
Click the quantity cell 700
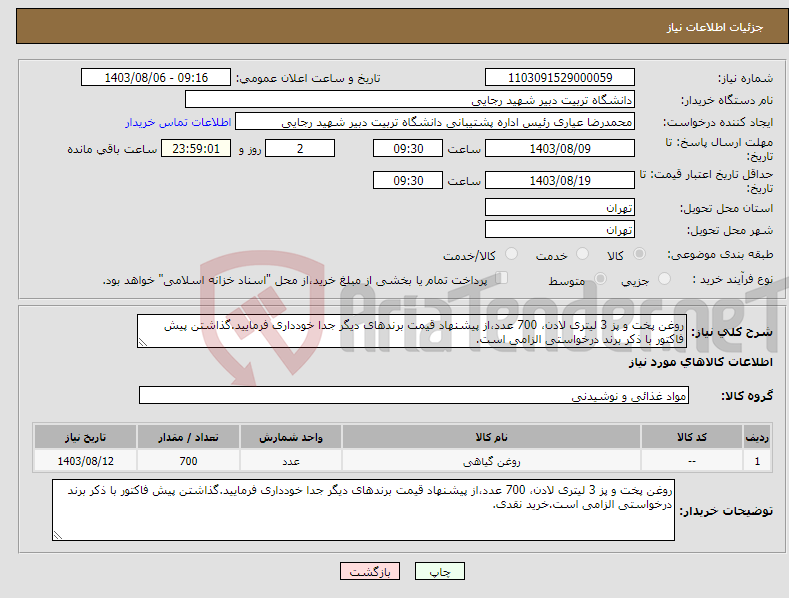tap(188, 461)
